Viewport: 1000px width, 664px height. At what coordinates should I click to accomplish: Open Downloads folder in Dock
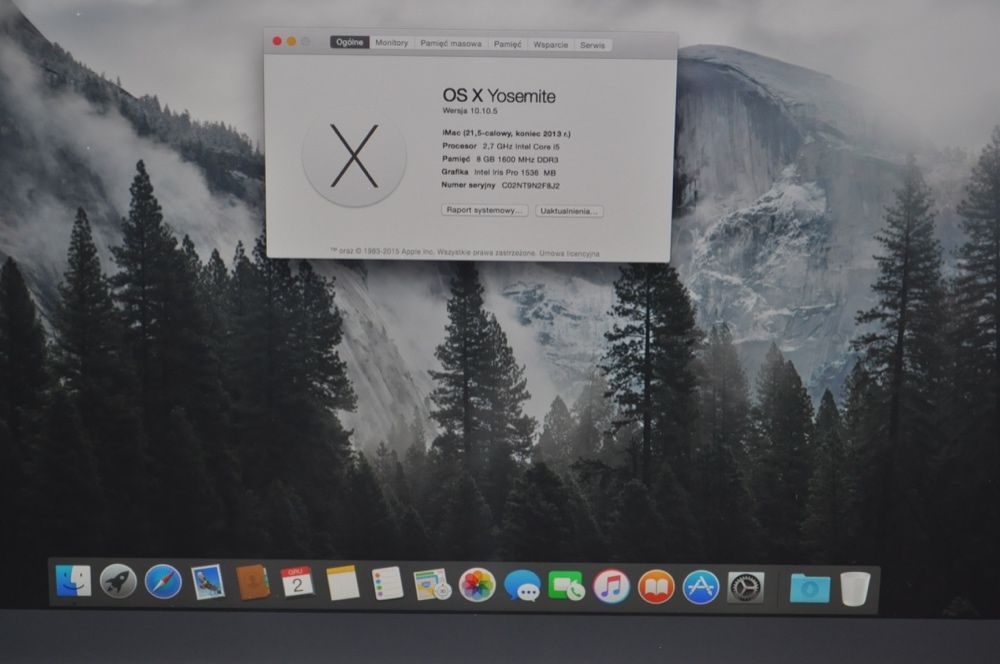click(810, 588)
